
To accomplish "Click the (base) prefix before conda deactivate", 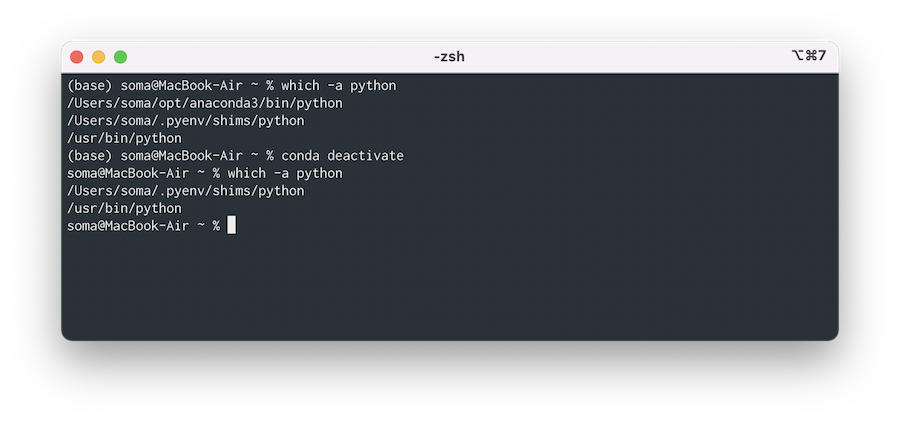I will pyautogui.click(x=90, y=156).
